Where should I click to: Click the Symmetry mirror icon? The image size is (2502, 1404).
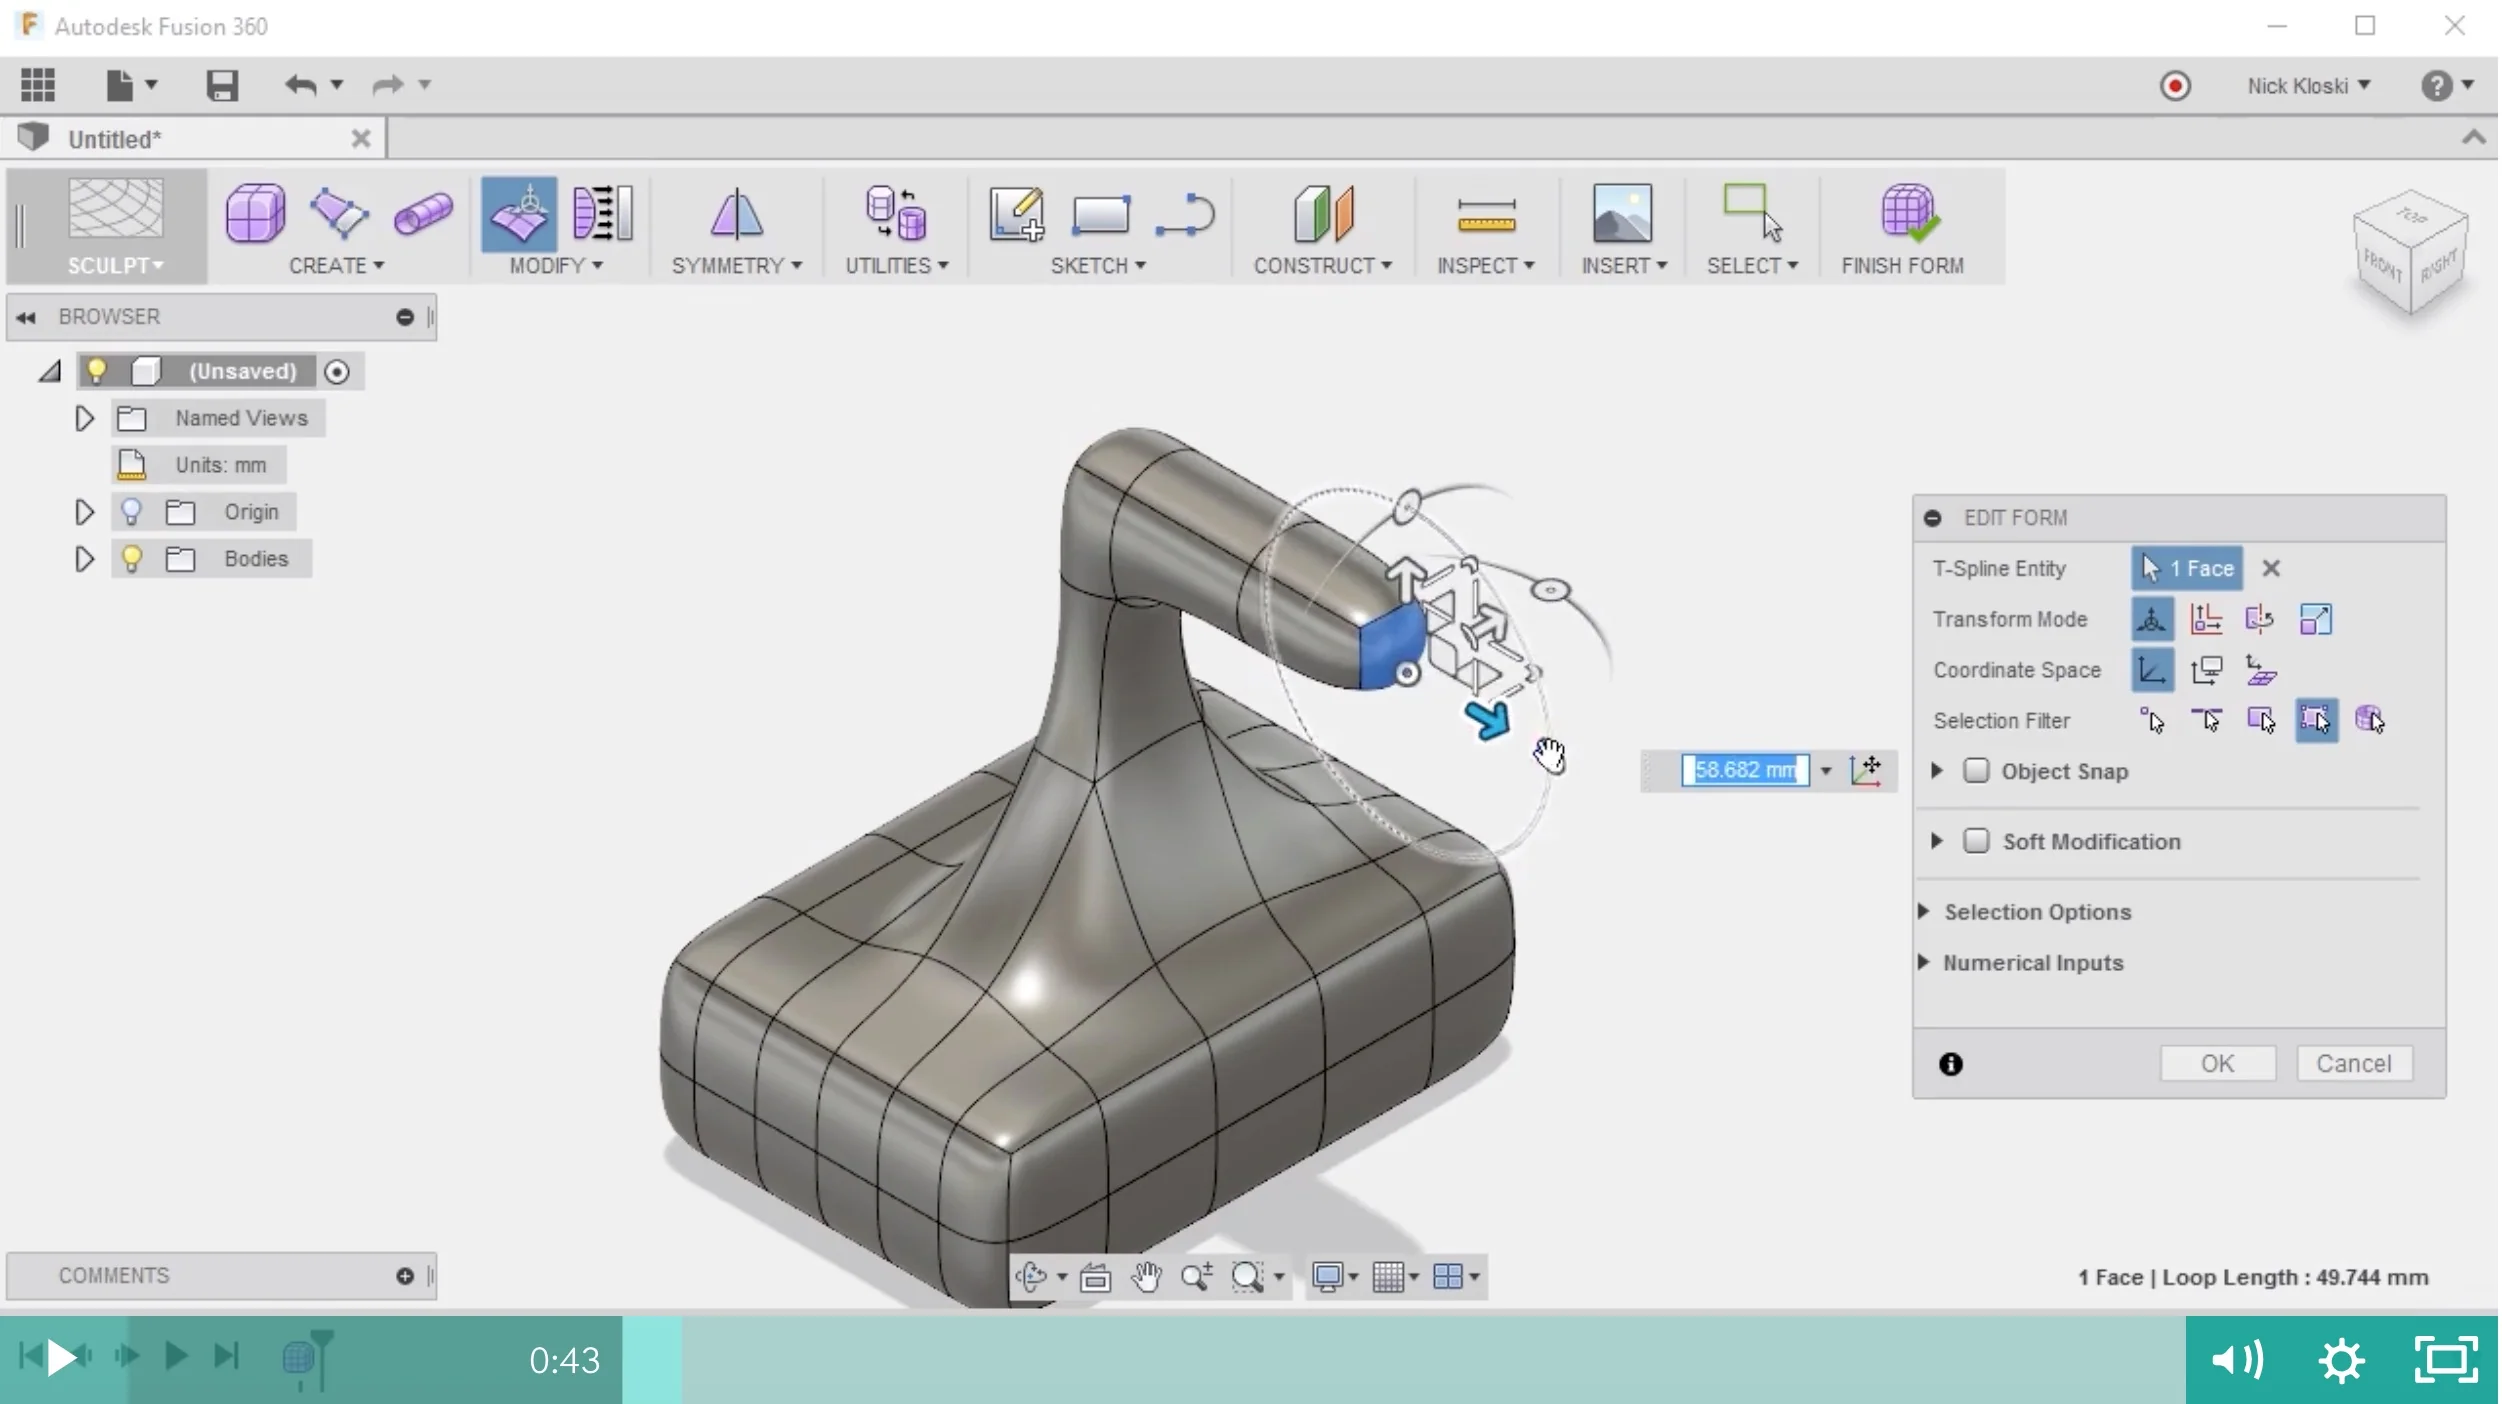[x=736, y=213]
